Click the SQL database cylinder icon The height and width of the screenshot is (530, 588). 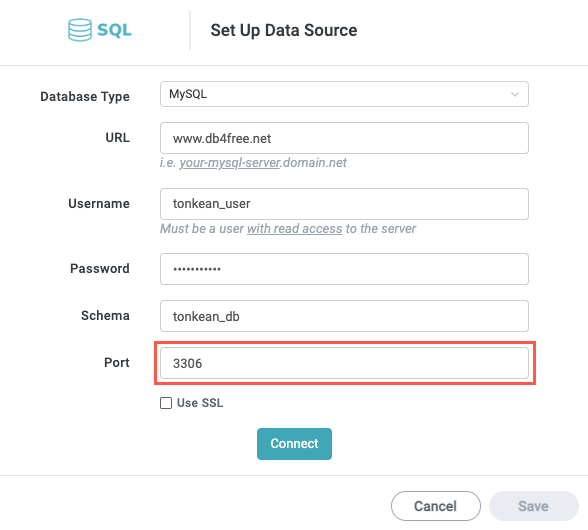(x=80, y=30)
